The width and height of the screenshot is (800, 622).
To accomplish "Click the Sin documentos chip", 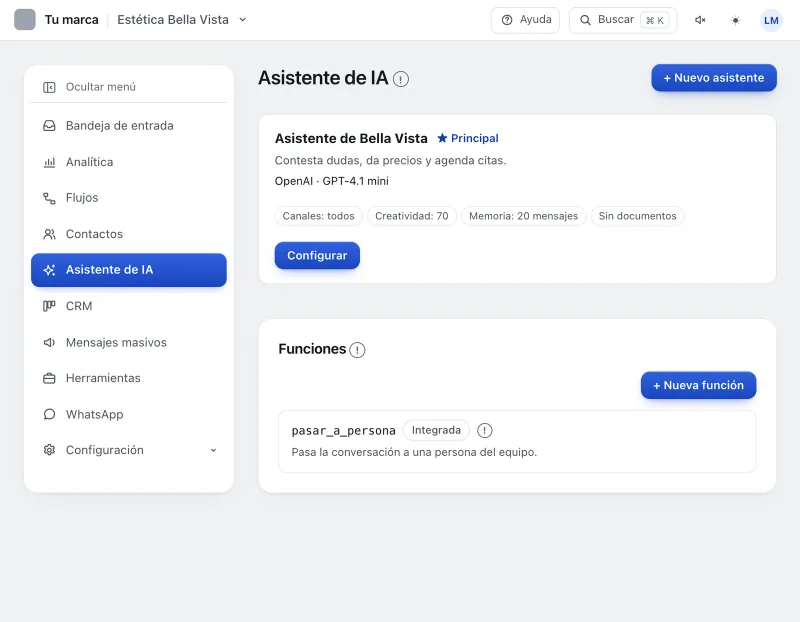I will click(x=637, y=216).
